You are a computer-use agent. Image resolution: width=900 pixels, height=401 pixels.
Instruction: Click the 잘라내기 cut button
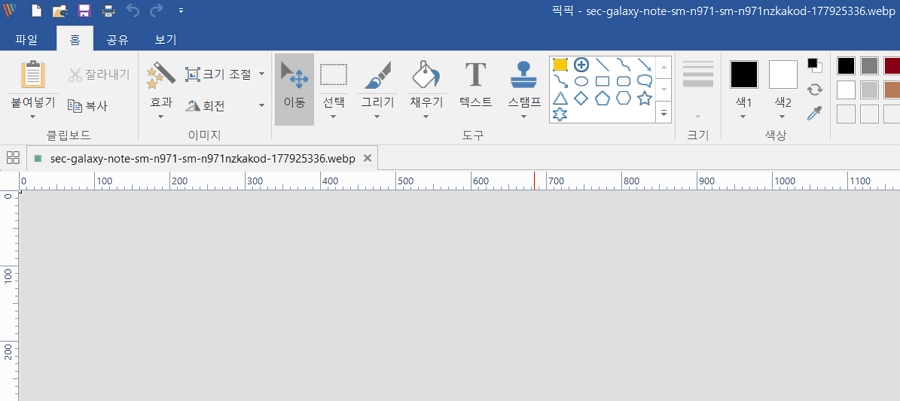tap(99, 75)
